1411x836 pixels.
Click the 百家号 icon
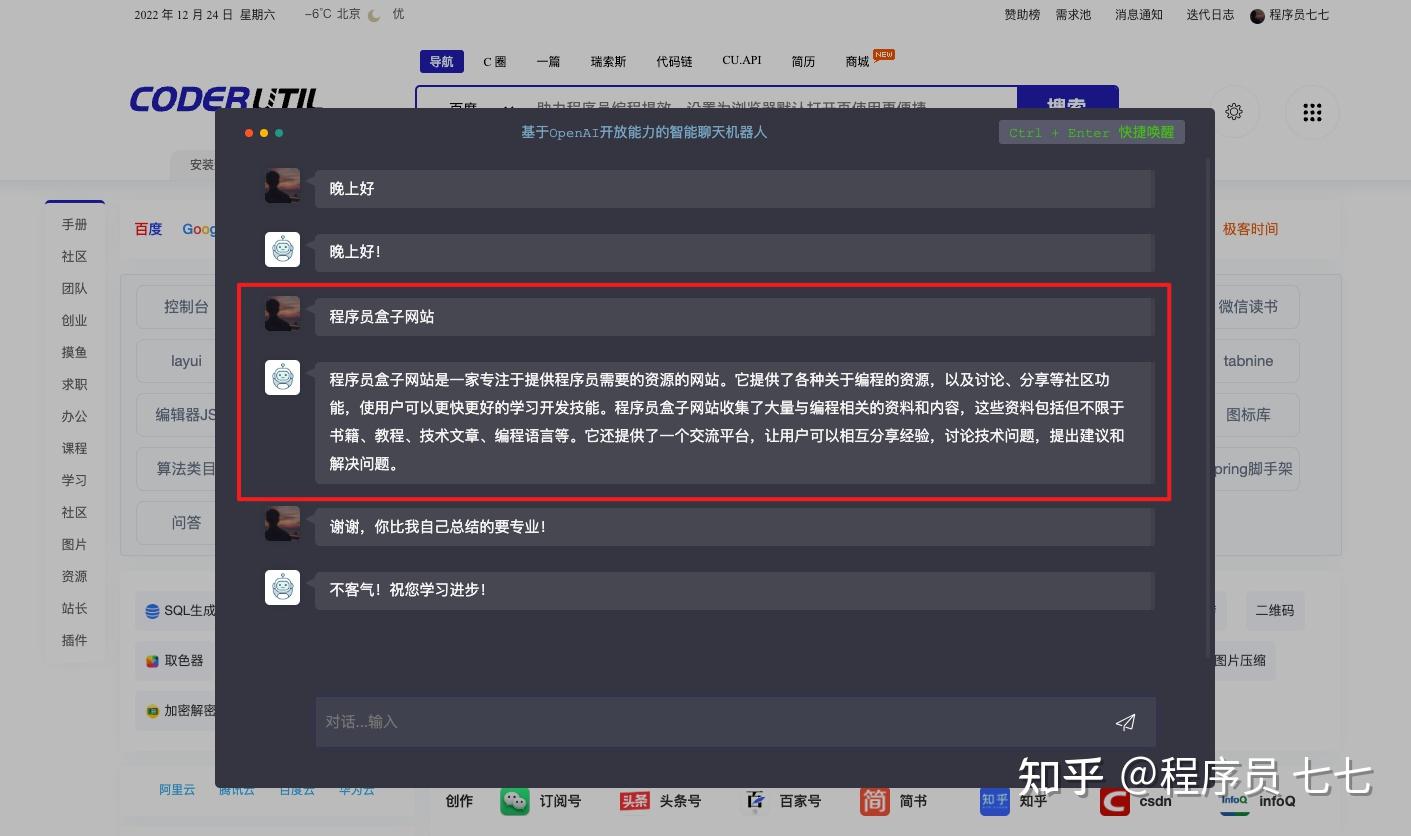[x=755, y=800]
